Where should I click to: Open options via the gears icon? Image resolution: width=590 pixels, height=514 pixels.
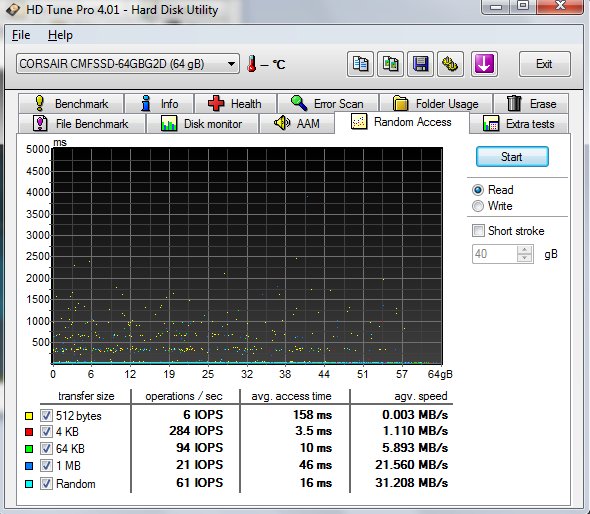pos(450,64)
